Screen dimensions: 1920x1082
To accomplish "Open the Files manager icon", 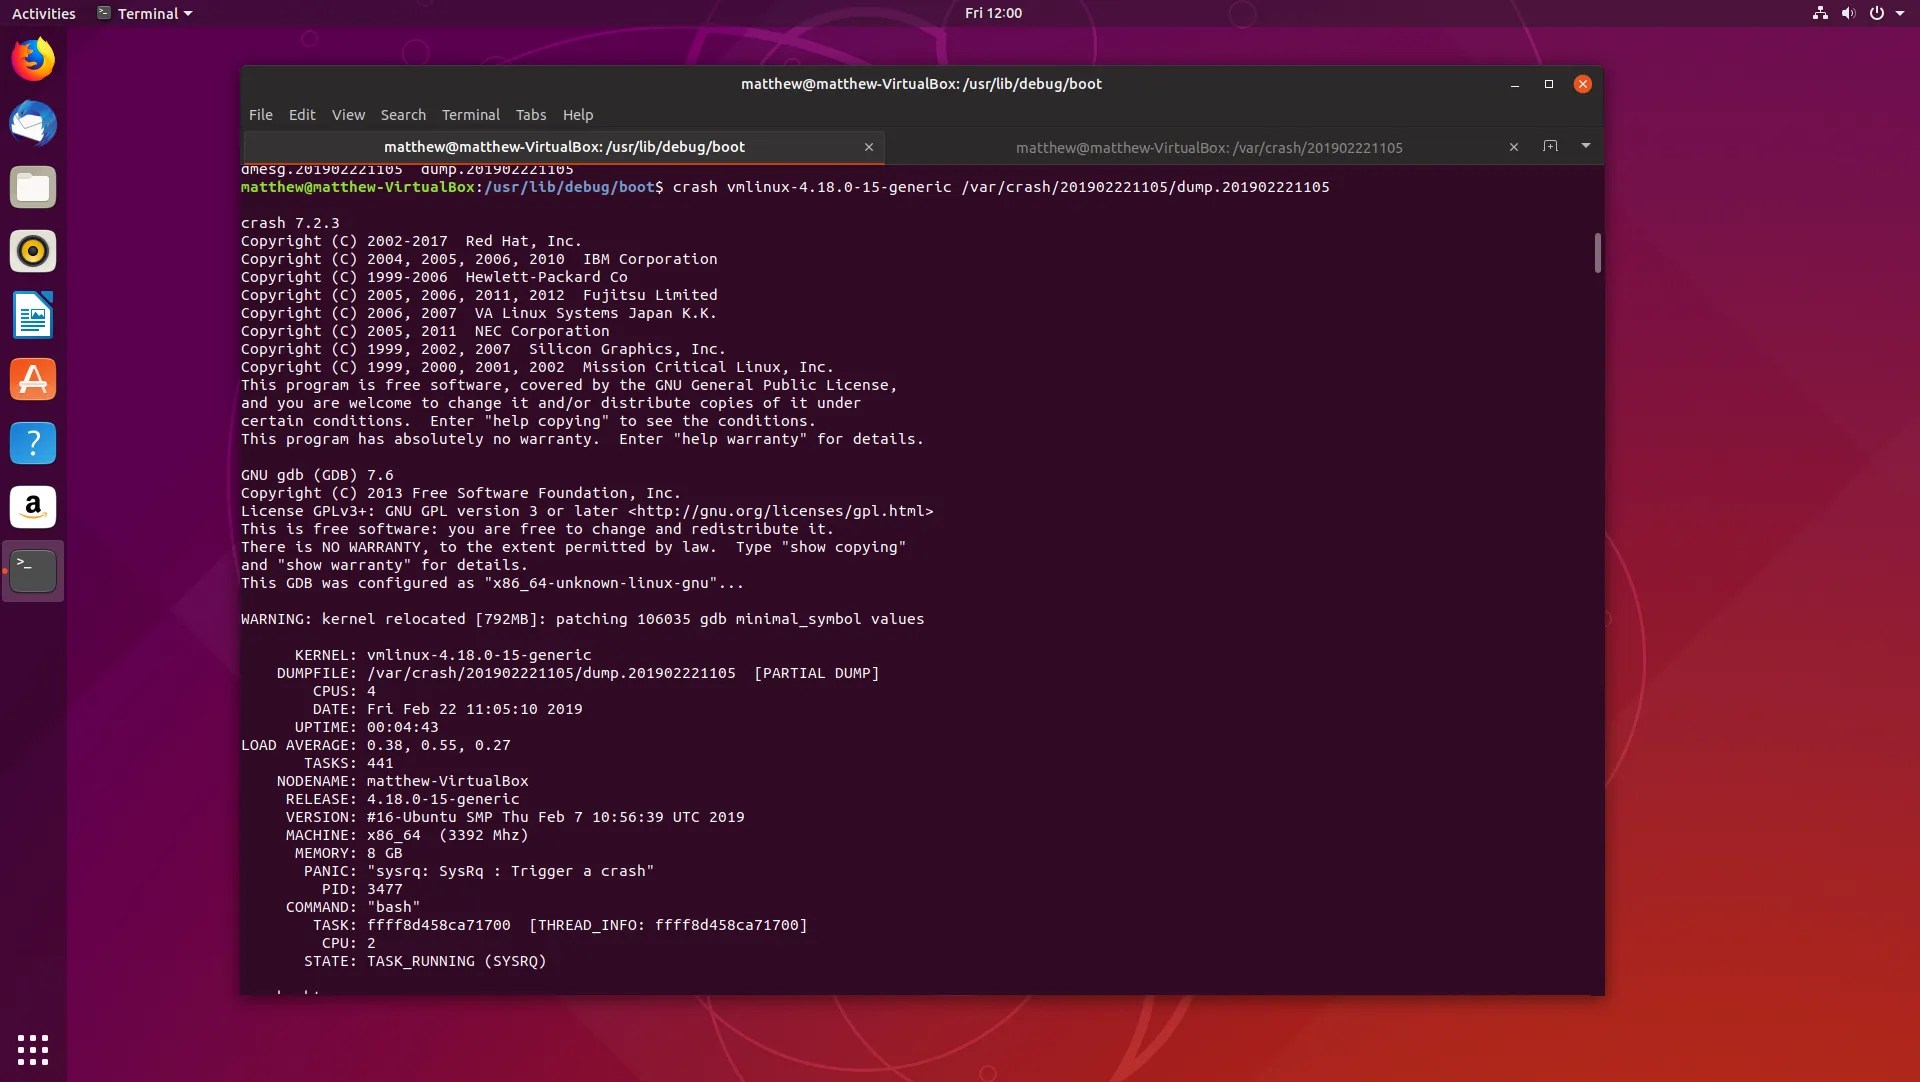I will click(x=33, y=188).
